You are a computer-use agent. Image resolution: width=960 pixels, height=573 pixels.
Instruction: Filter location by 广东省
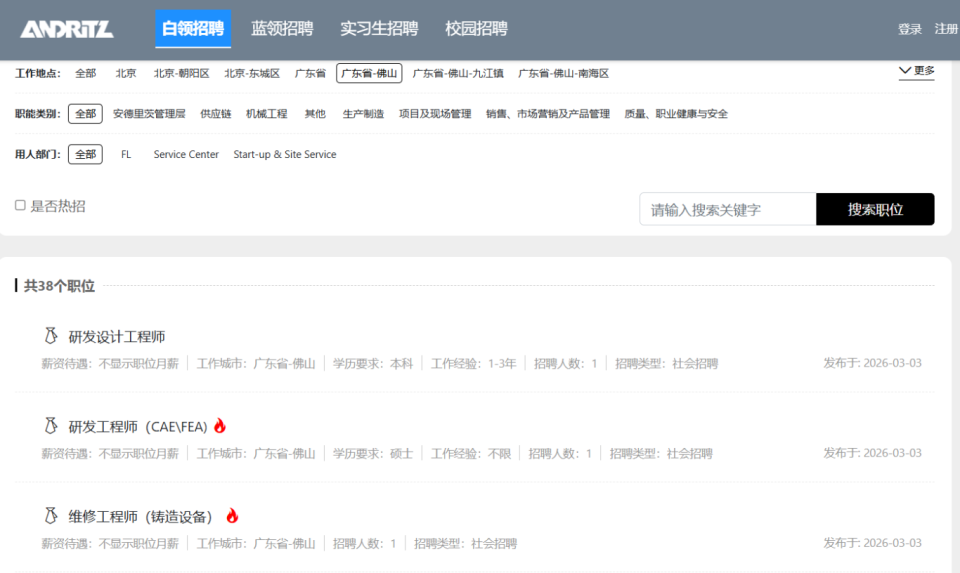pos(310,73)
